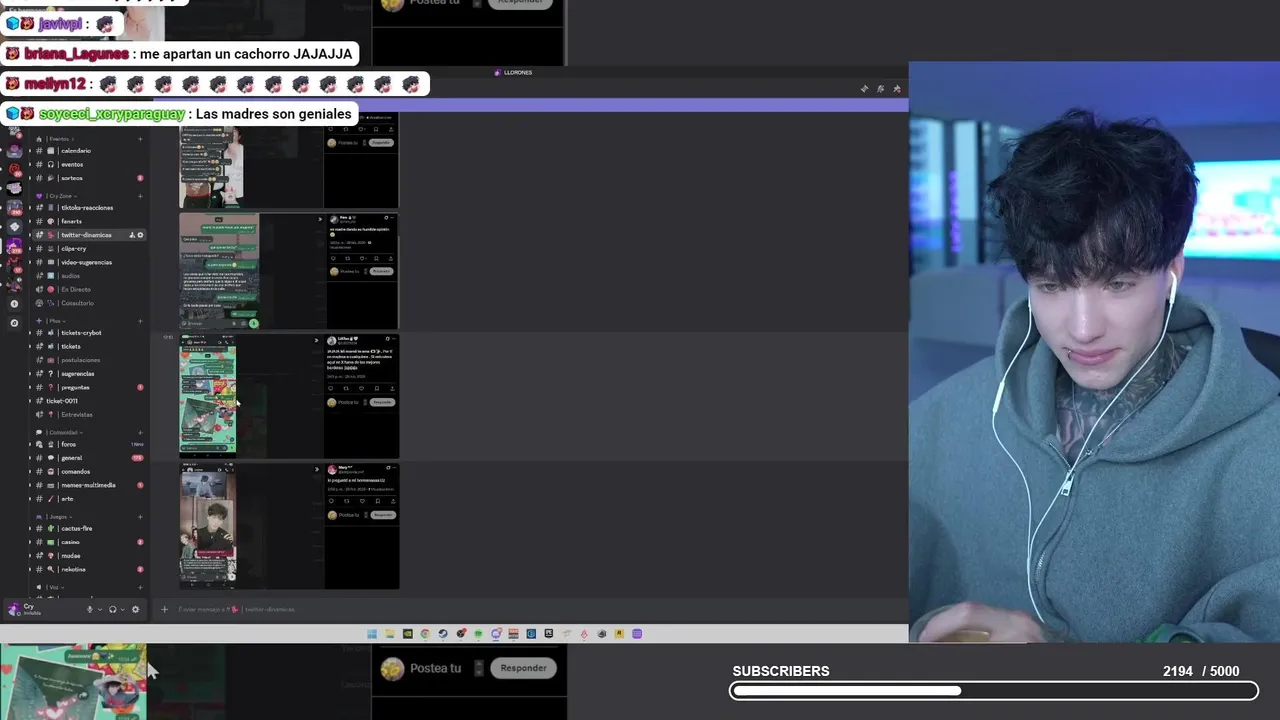This screenshot has width=1280, height=720.
Task: Open Discord user settings gear
Action: point(136,609)
